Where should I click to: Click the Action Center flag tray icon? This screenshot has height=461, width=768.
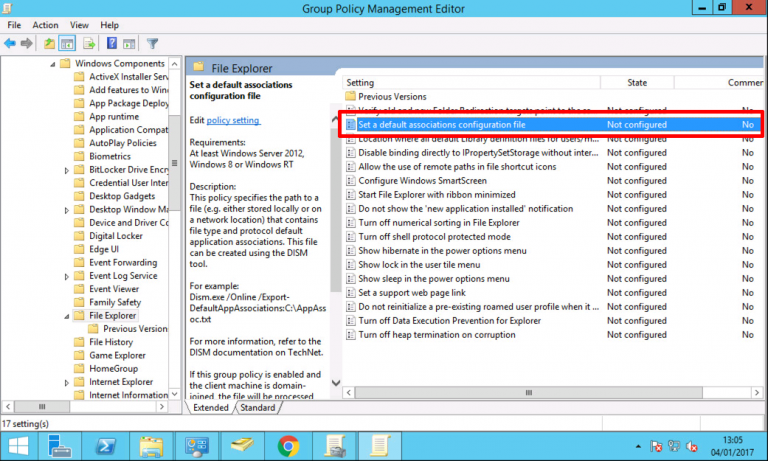[656, 446]
